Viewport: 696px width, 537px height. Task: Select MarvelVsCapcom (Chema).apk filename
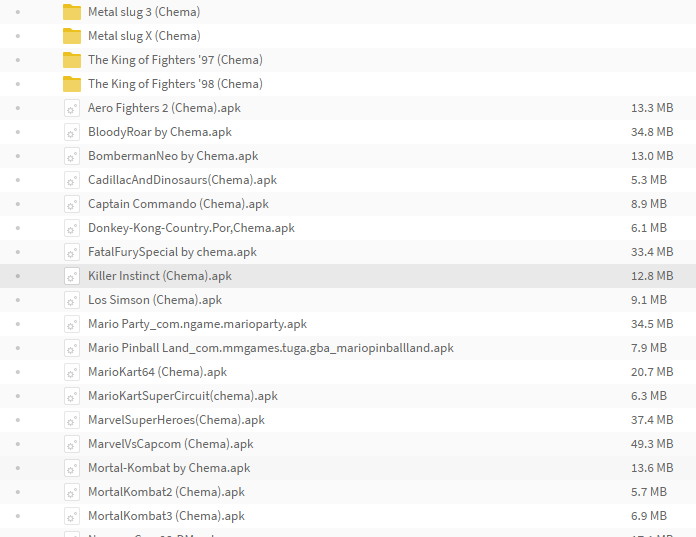171,443
